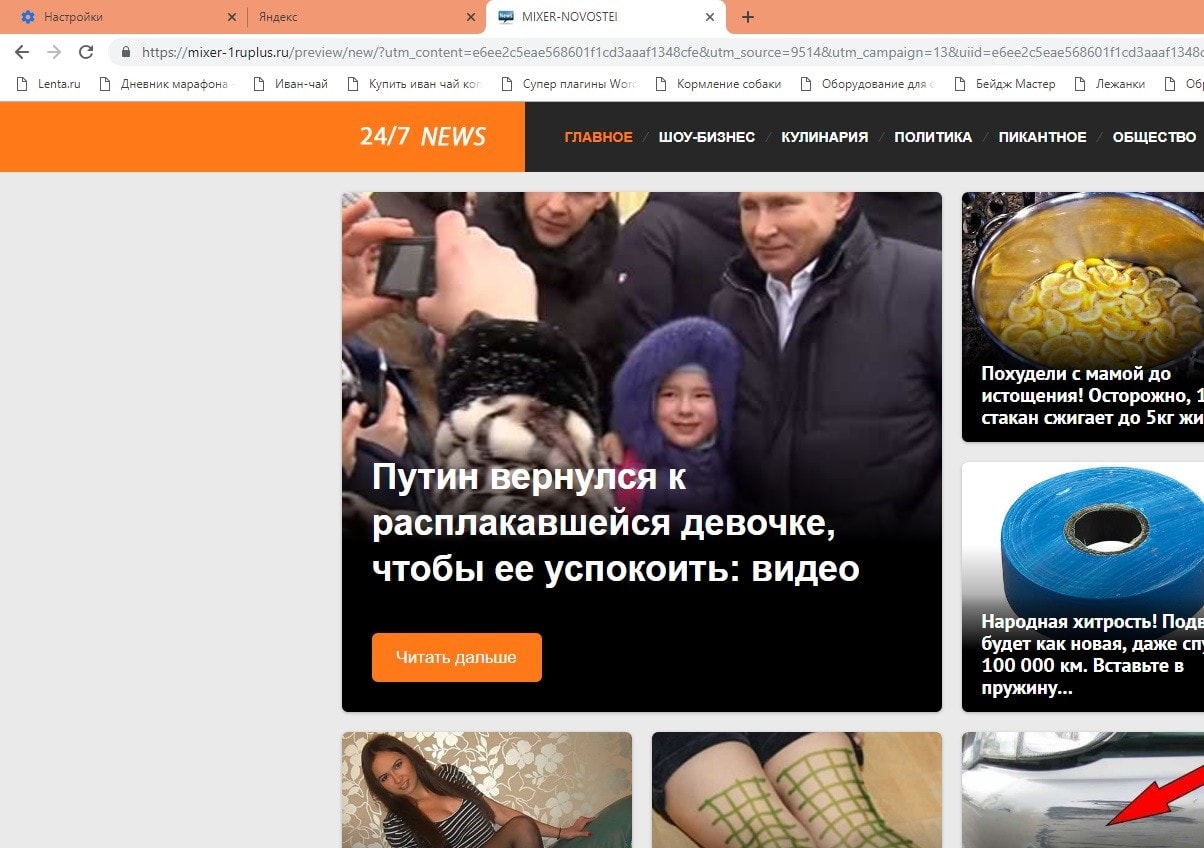
Task: Open the Lenta.ru bookmark
Action: [49, 84]
